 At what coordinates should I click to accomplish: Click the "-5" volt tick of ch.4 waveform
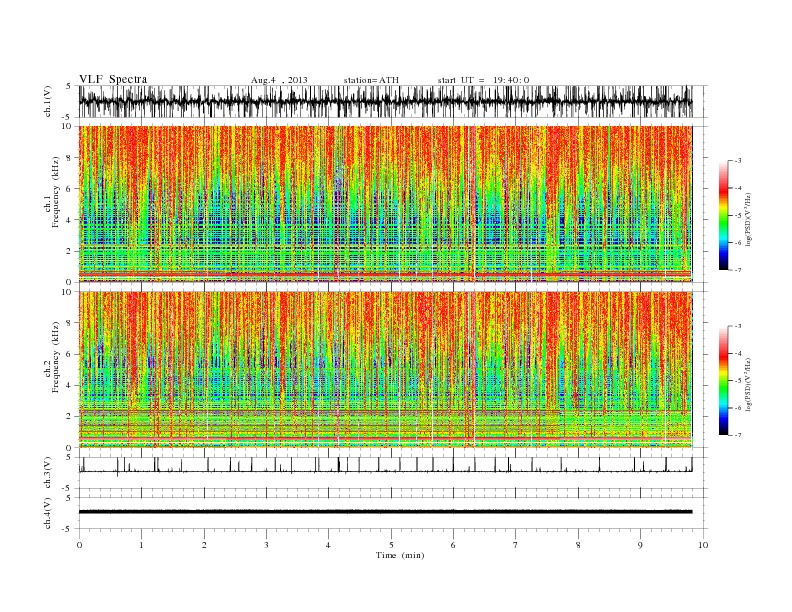67,529
